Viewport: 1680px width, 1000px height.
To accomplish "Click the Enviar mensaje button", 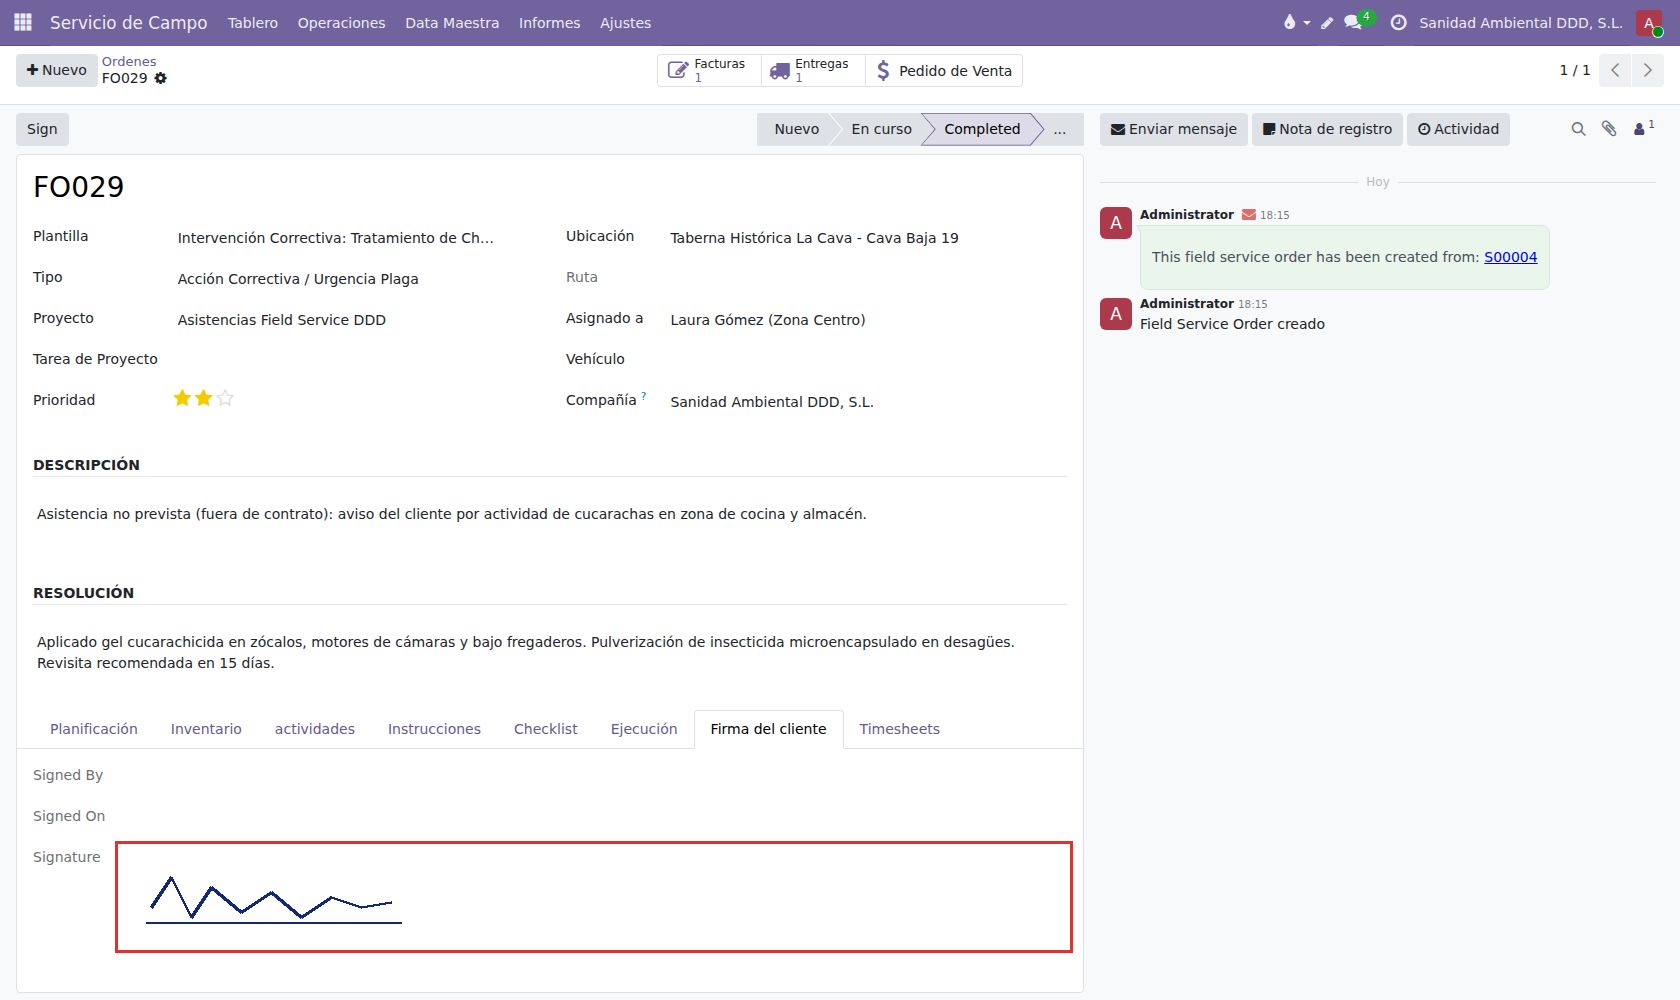I will pyautogui.click(x=1174, y=129).
